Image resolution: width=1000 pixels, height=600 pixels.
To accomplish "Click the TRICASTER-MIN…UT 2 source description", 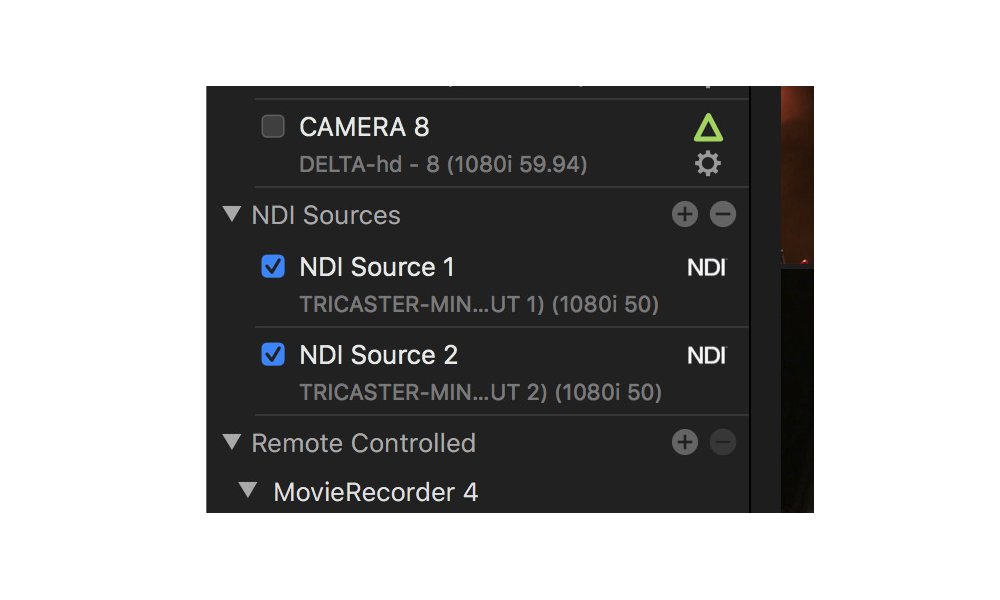I will click(x=480, y=393).
